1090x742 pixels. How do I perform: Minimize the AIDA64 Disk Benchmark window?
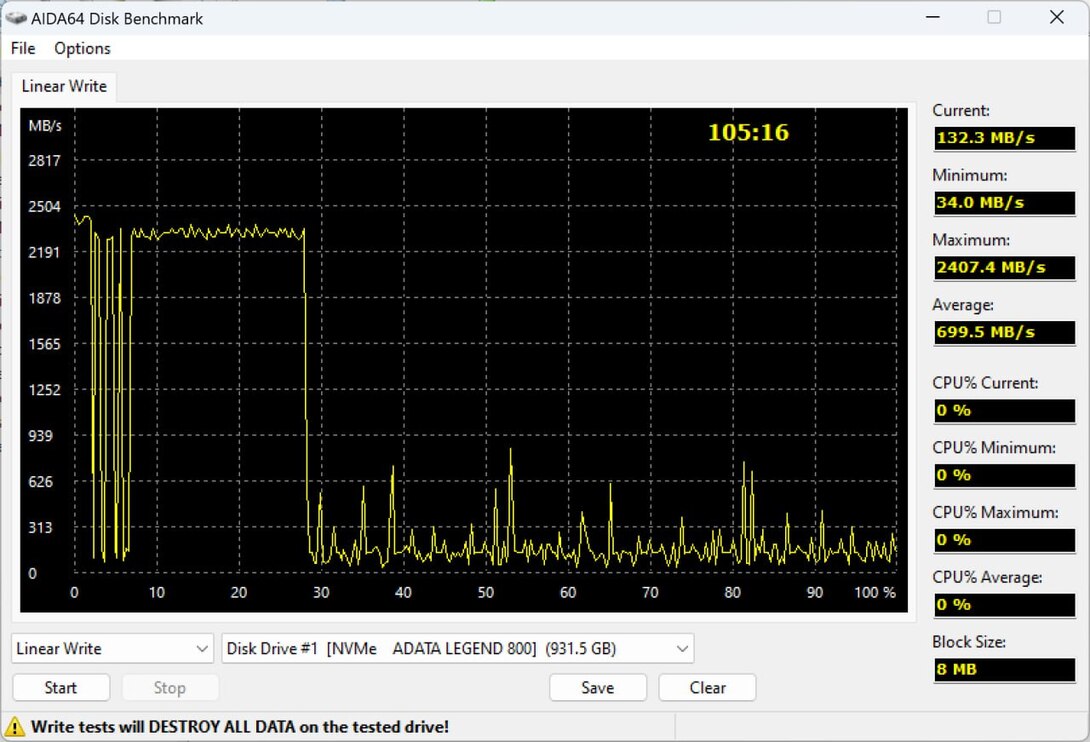pos(933,17)
